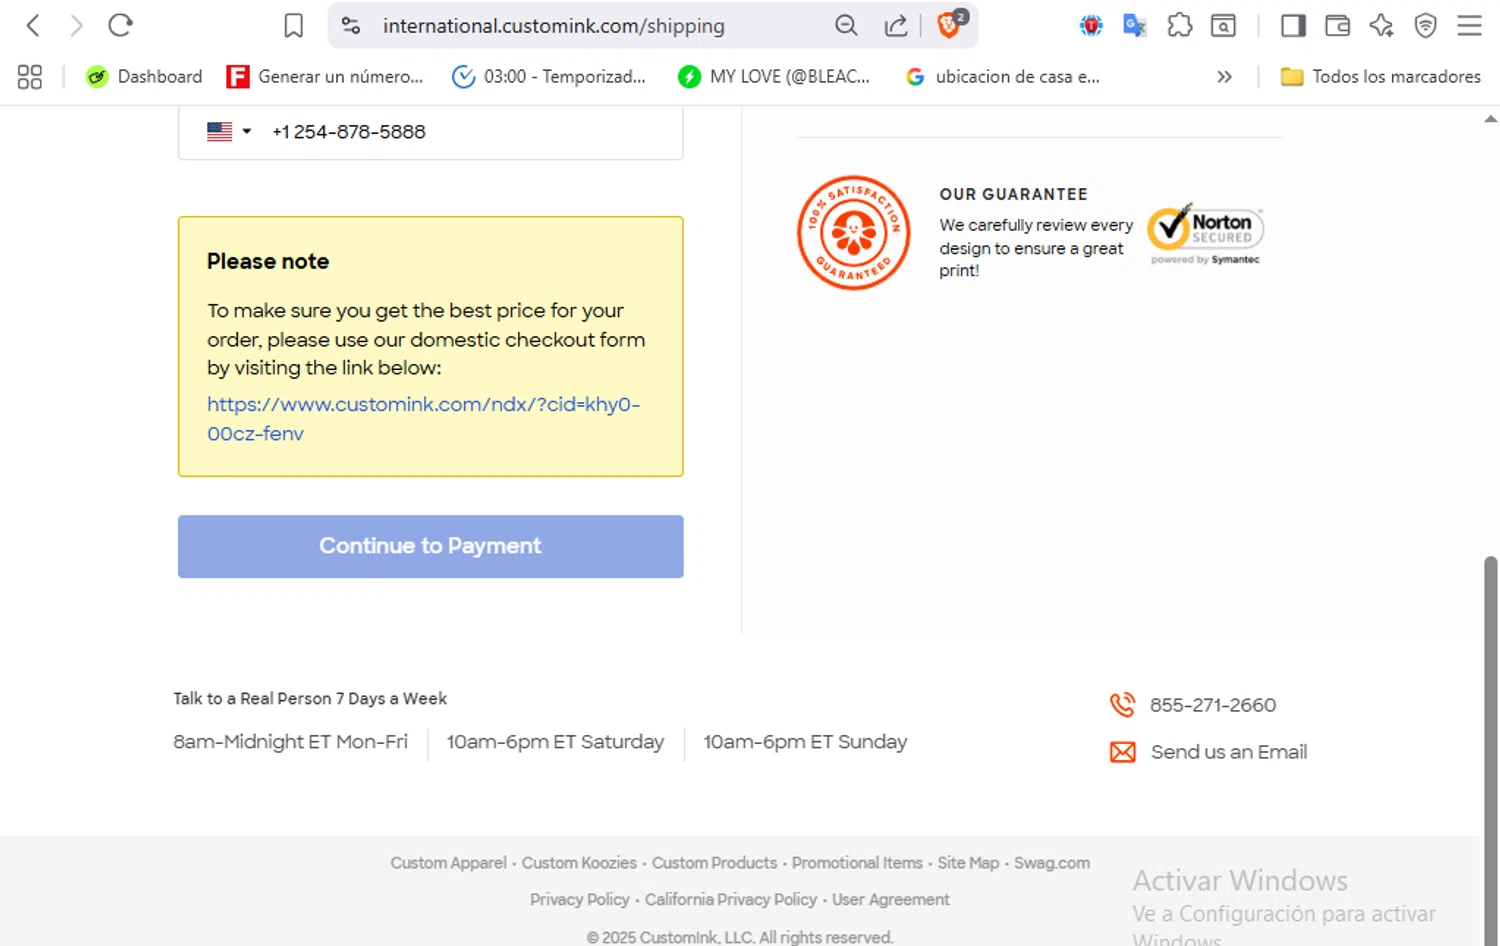
Task: Call 855-271-2660 link
Action: point(1212,705)
